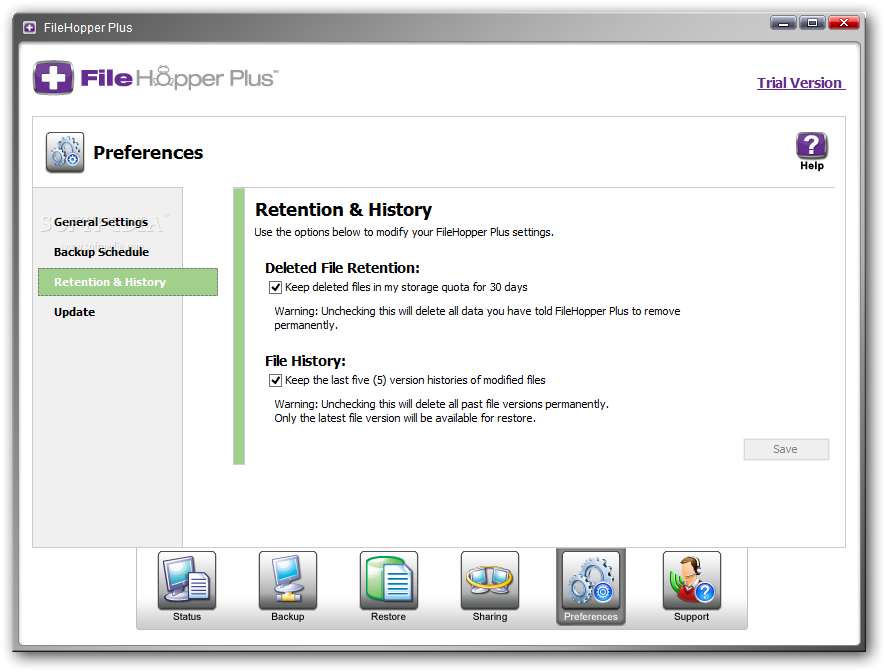This screenshot has height=672, width=886.
Task: Click the 'Warning: Unchecking this will delete all data' text
Action: pyautogui.click(x=477, y=318)
